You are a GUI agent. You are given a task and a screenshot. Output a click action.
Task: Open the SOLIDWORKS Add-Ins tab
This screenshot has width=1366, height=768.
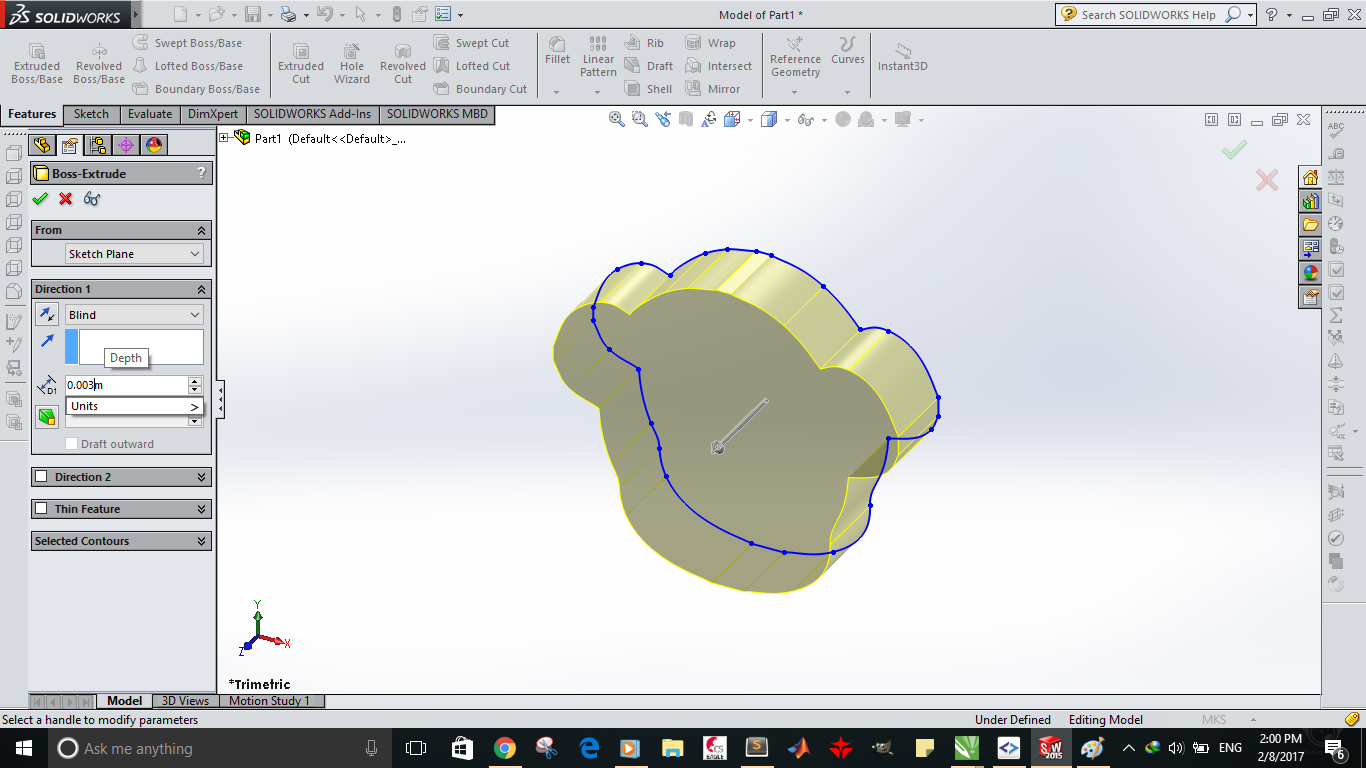coord(312,114)
